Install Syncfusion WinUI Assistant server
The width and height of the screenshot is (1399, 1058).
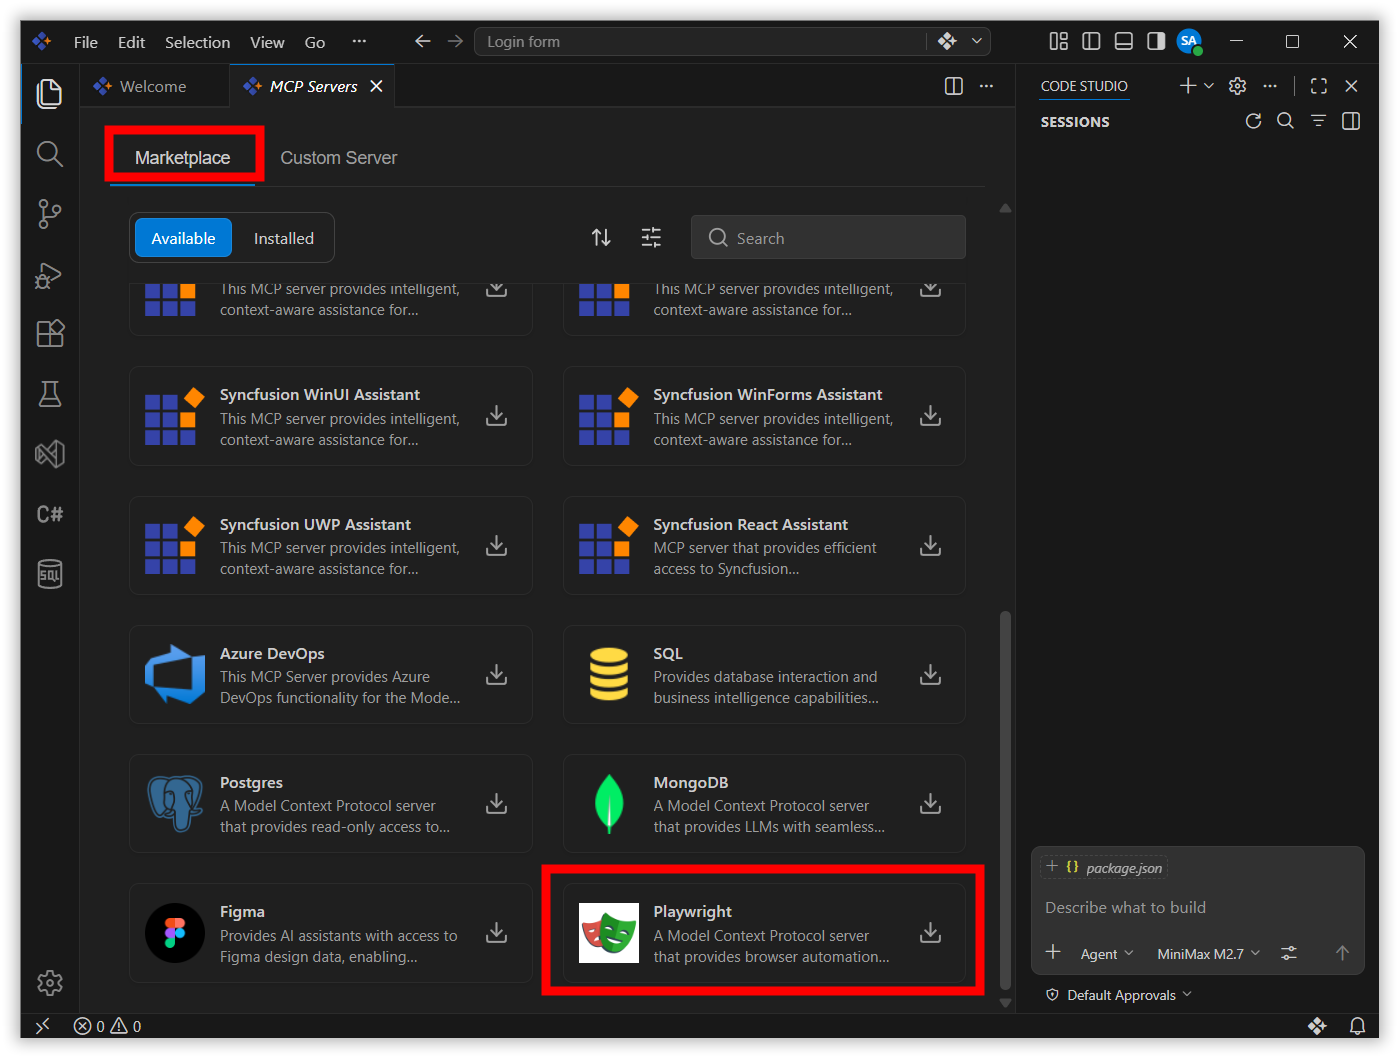click(x=496, y=415)
